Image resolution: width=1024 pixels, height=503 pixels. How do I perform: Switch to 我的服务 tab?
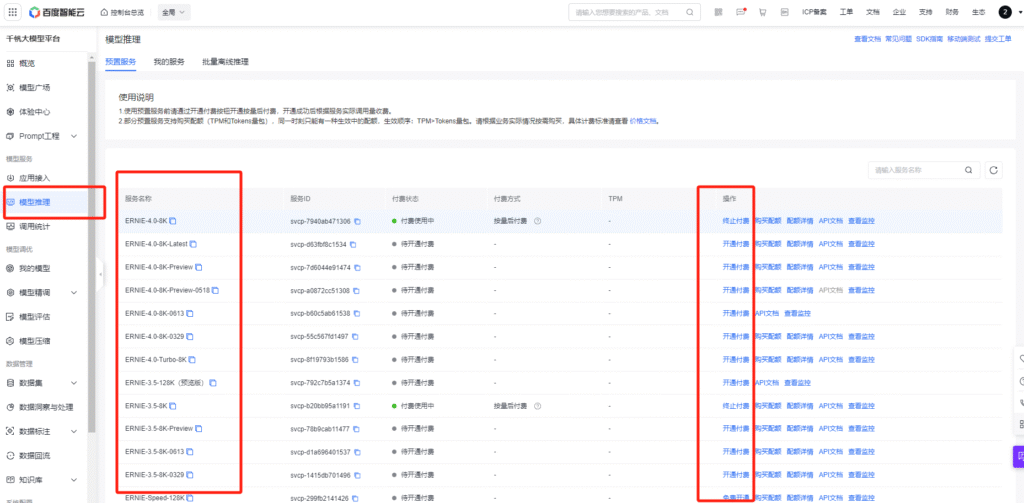point(169,62)
